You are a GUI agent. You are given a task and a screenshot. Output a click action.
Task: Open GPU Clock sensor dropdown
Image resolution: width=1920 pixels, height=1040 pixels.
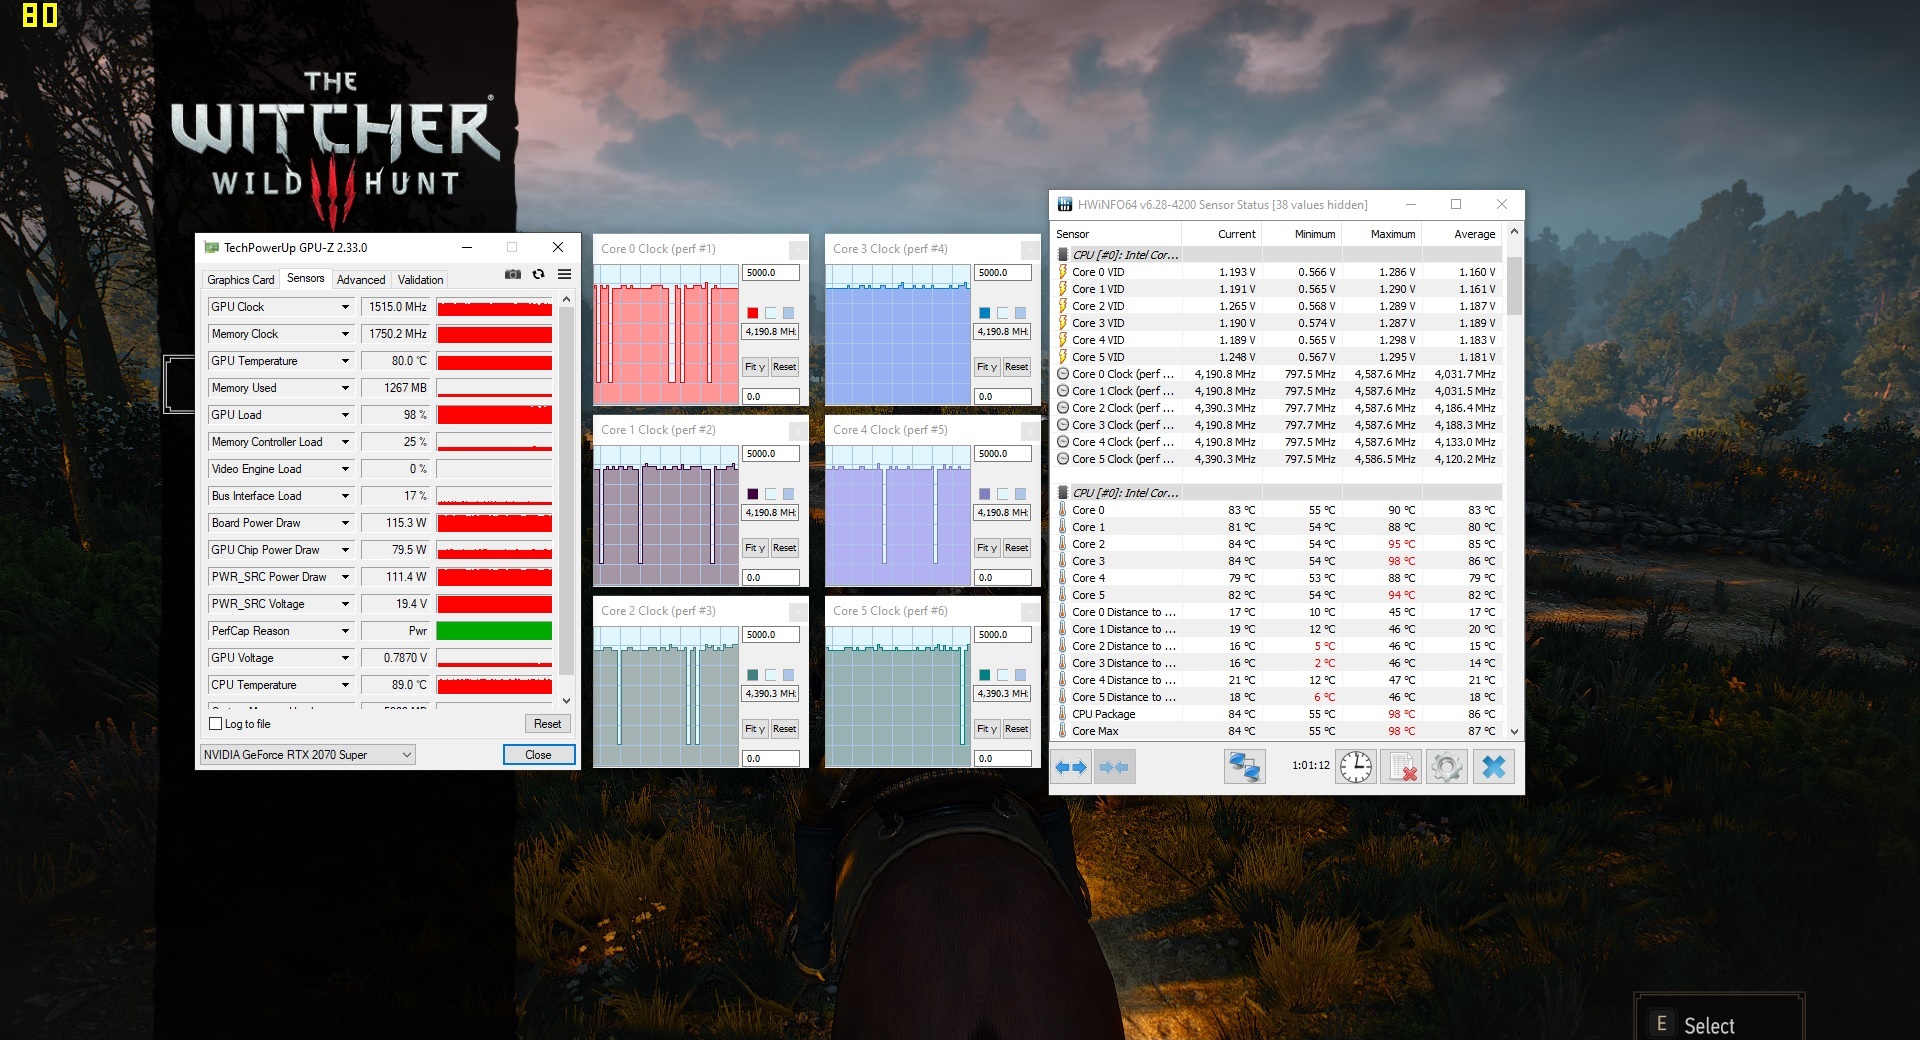[345, 307]
